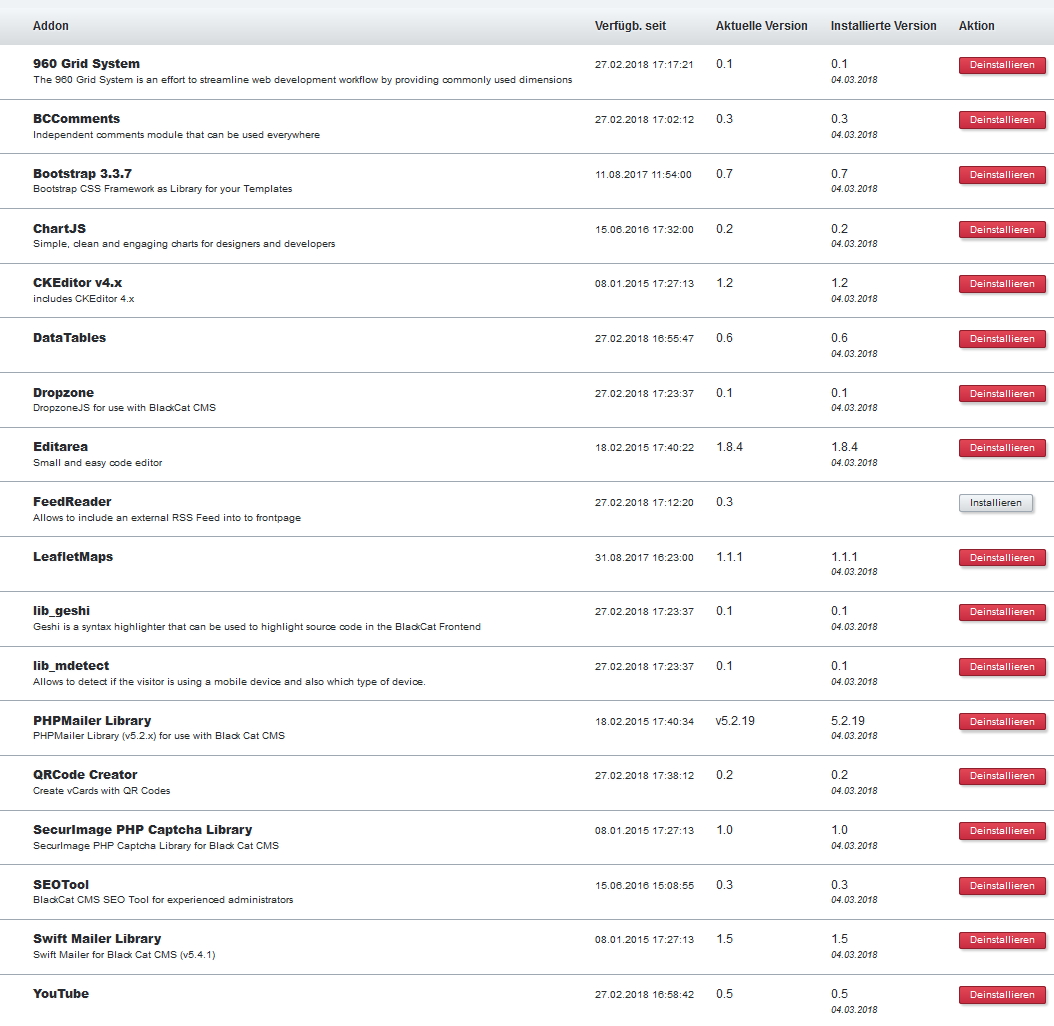This screenshot has height=1026, width=1054.
Task: Remove the QRCode Creator addon
Action: (x=1002, y=776)
